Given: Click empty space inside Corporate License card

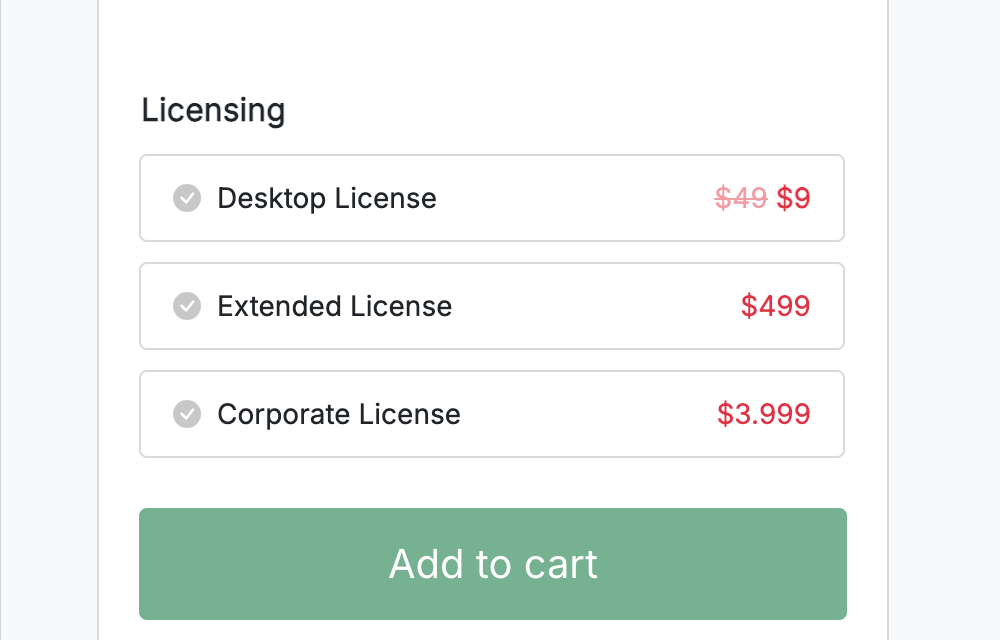Looking at the screenshot, I should (x=587, y=414).
